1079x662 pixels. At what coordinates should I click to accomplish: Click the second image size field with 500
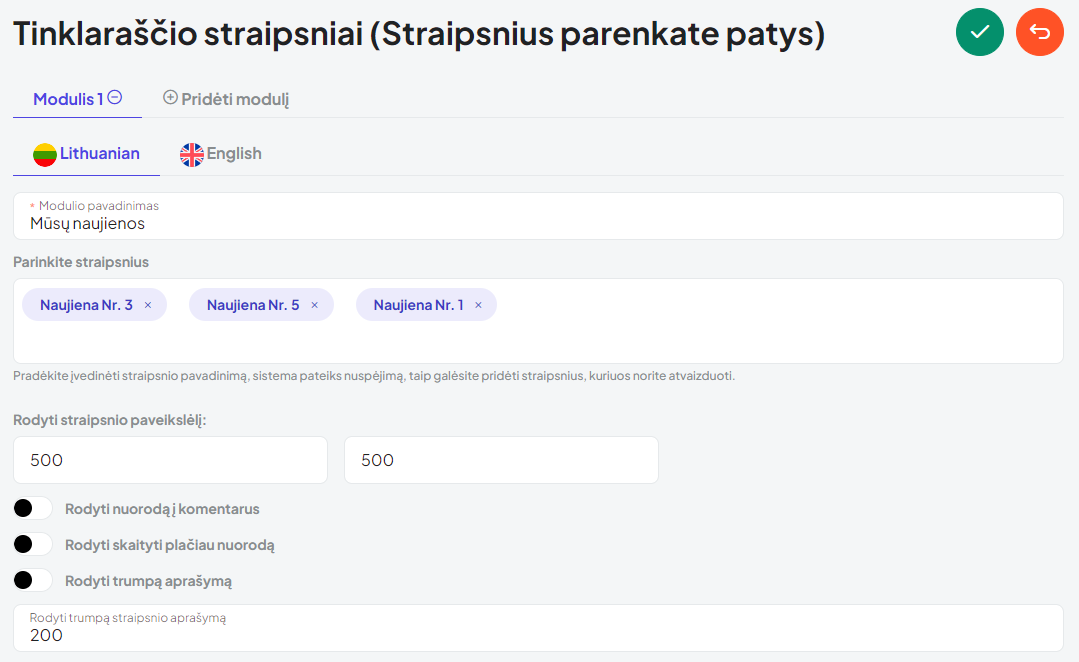[501, 460]
